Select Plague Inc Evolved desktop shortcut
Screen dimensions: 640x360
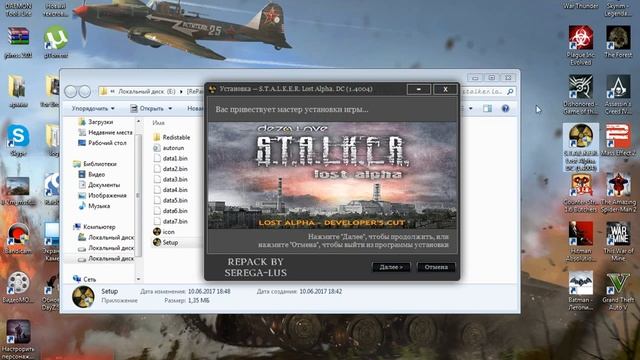point(580,45)
